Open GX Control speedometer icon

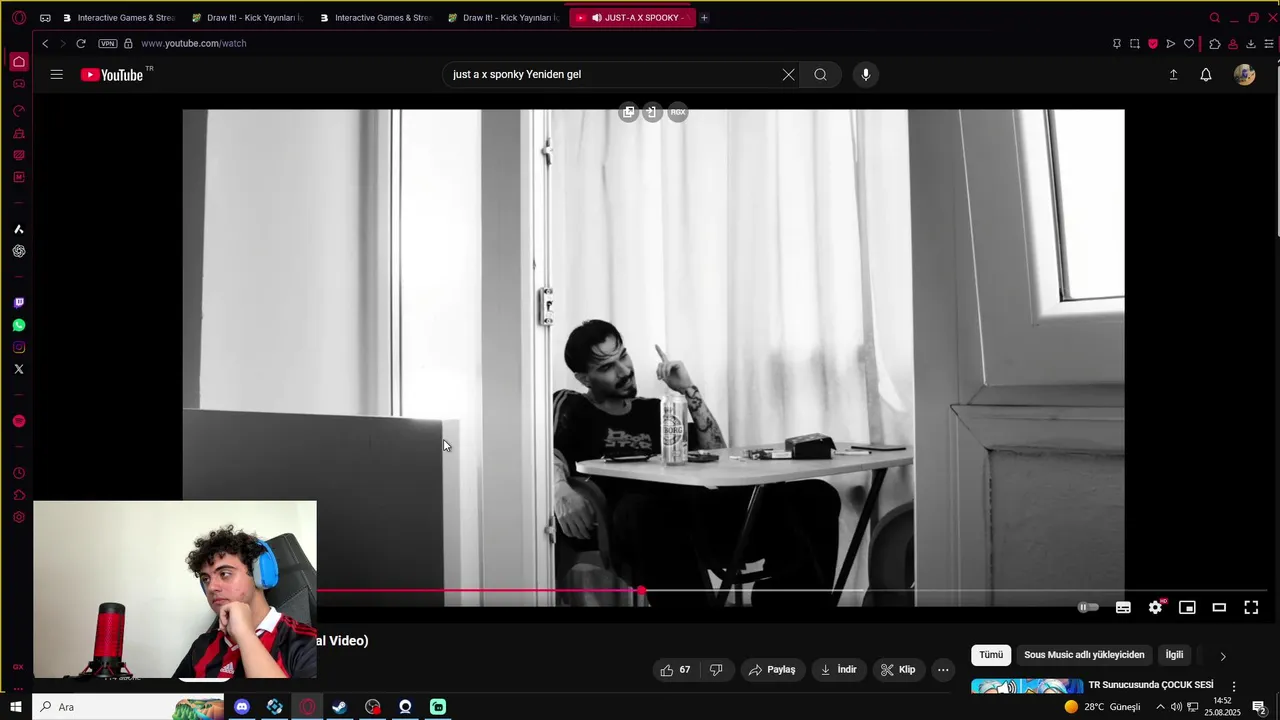coord(19,111)
